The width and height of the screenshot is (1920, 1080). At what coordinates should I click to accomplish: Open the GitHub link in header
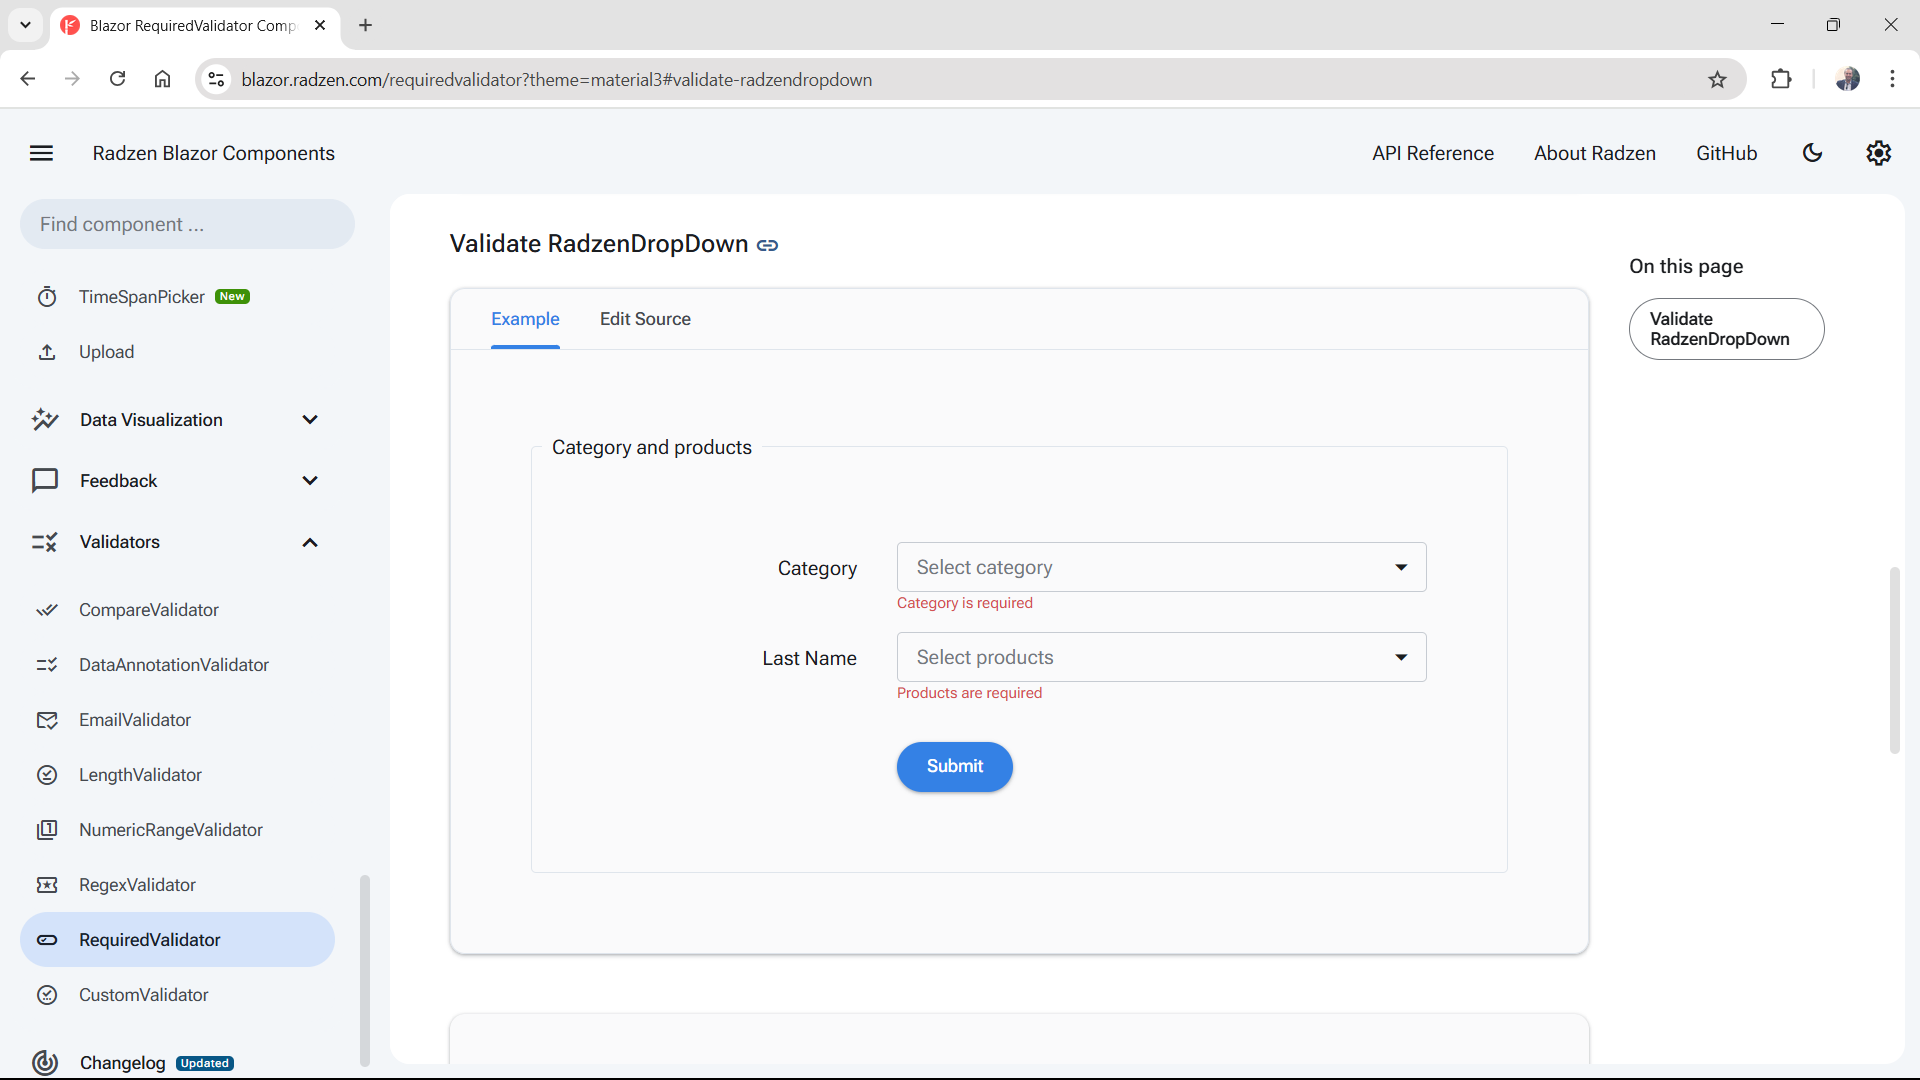pos(1726,153)
